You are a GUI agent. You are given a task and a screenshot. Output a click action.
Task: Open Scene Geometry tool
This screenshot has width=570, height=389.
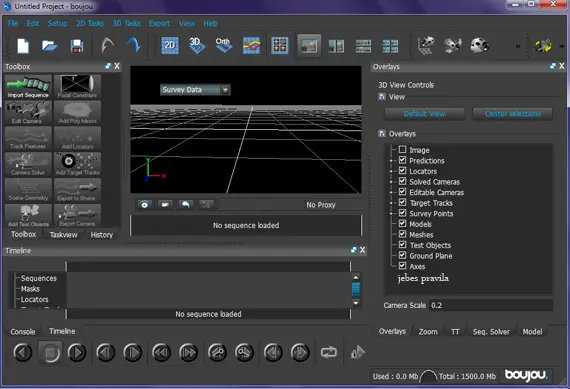click(28, 190)
